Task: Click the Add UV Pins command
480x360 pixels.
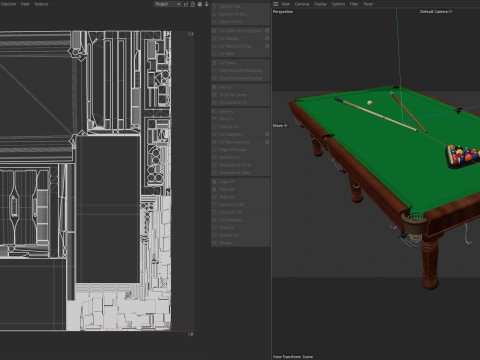Action: (240, 6)
